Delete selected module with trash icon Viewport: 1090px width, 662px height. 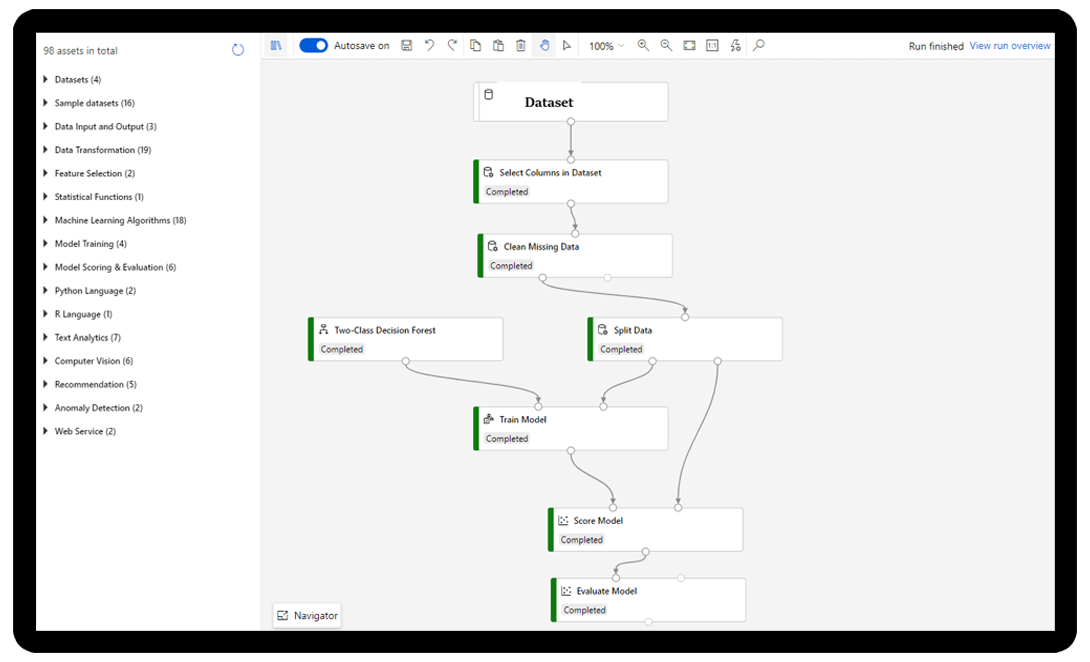tap(520, 46)
